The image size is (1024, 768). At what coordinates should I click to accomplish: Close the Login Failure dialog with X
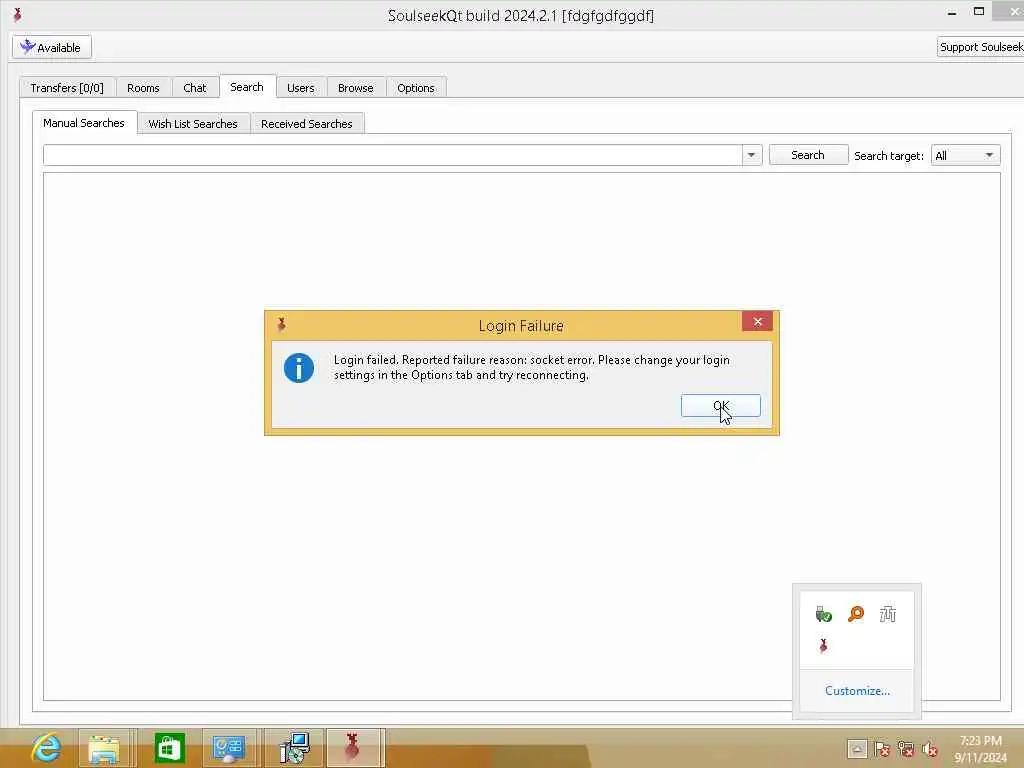(758, 321)
